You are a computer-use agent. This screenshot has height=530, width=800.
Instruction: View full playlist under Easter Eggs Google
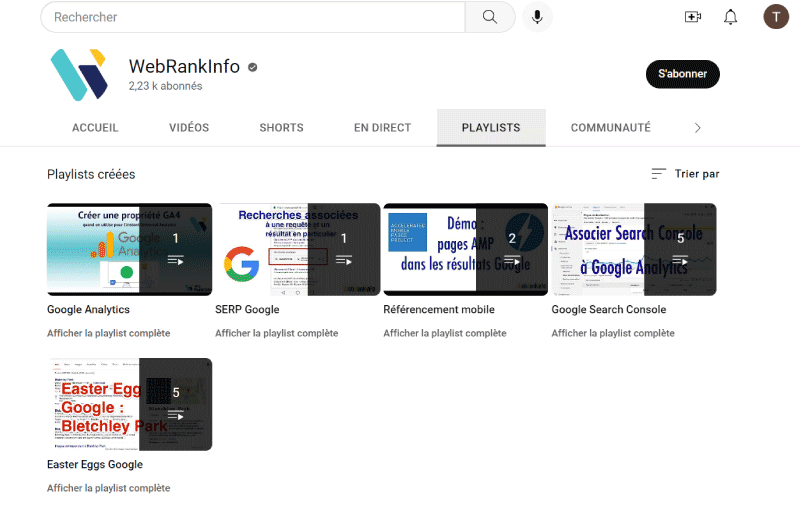109,488
